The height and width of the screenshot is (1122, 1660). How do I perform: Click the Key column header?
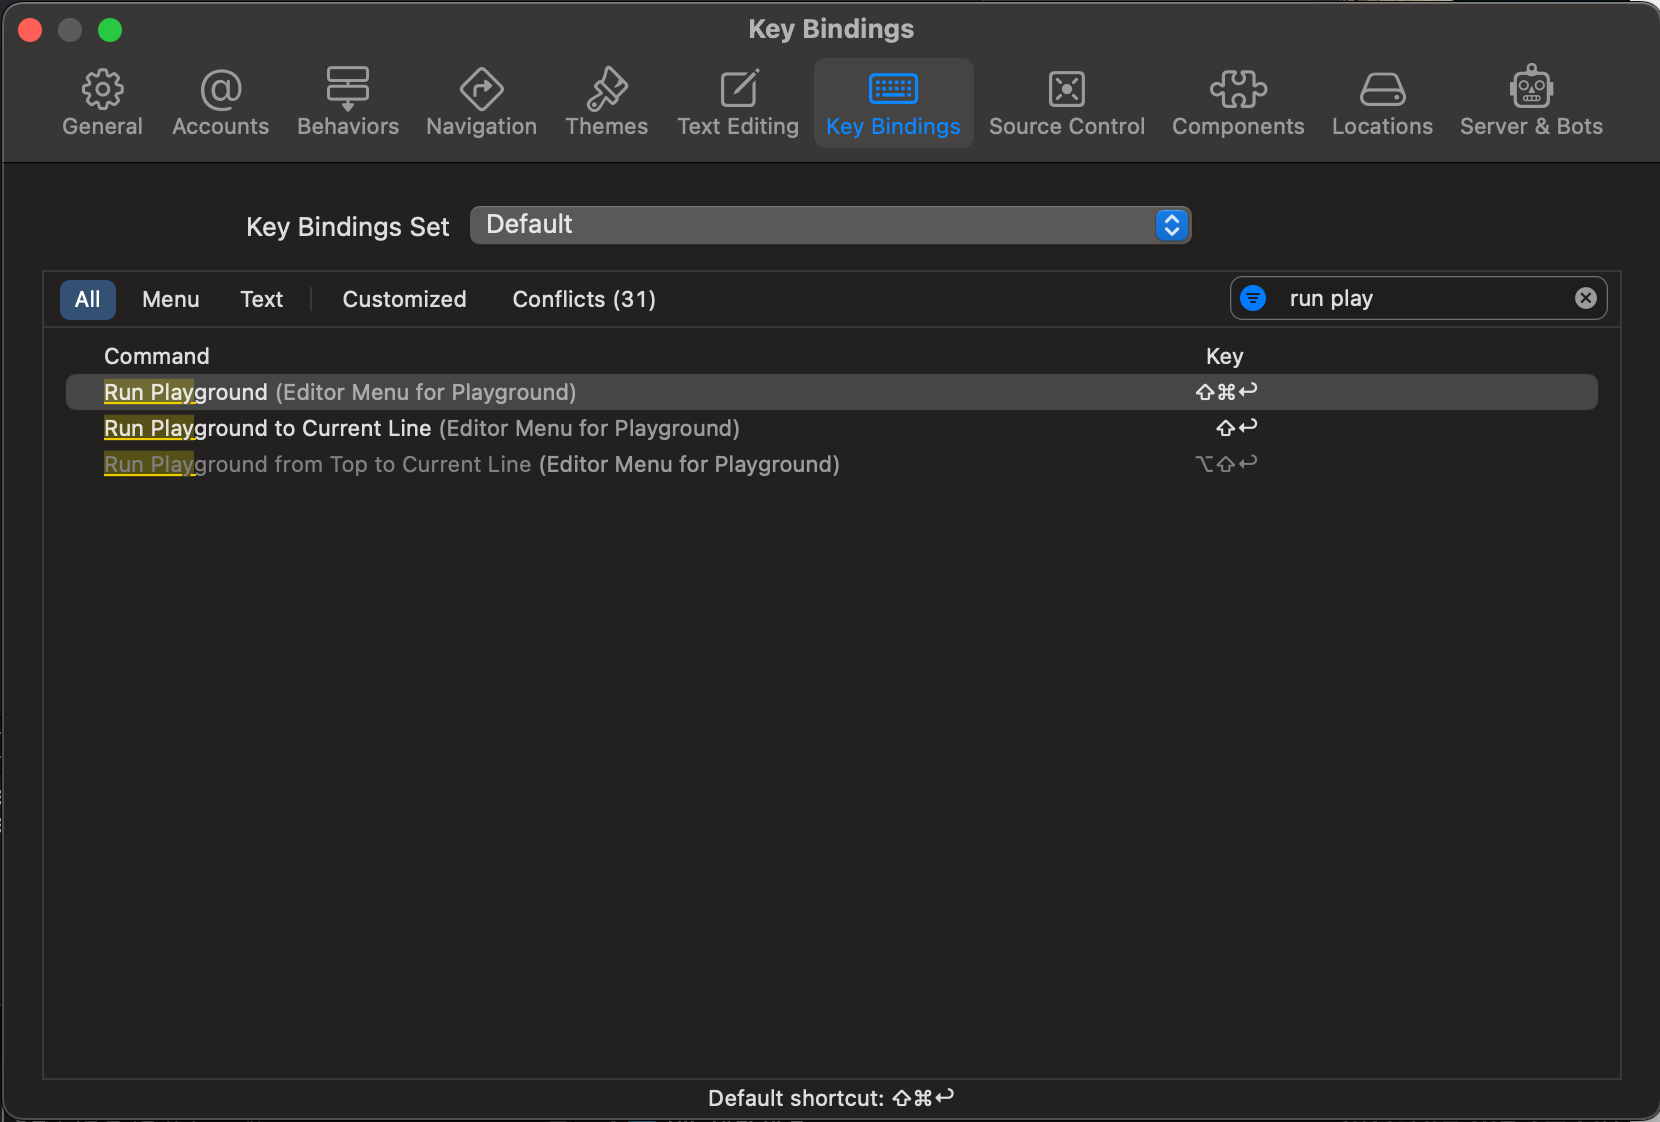pyautogui.click(x=1225, y=356)
